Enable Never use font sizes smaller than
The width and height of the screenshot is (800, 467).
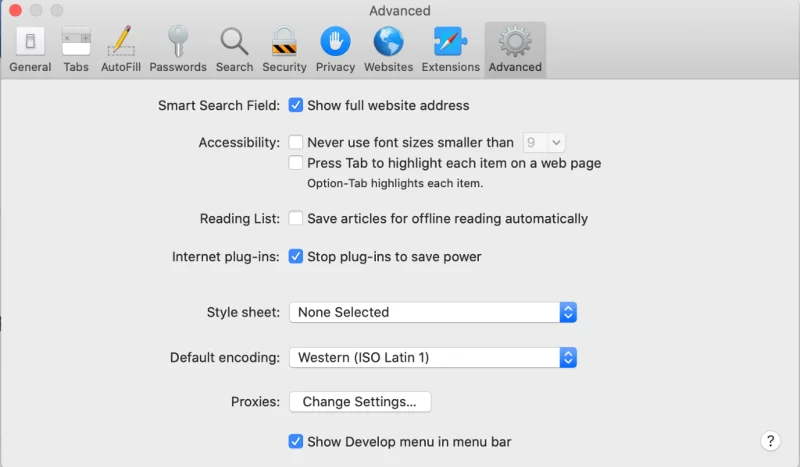pyautogui.click(x=295, y=142)
